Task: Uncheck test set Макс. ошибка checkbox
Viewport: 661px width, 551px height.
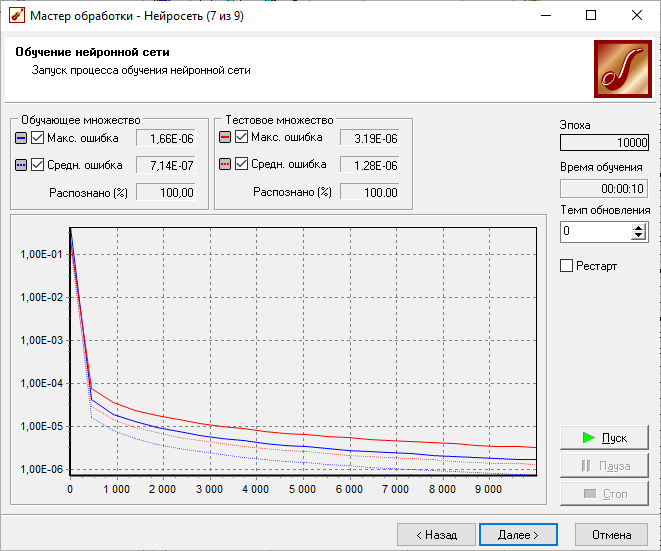Action: tap(242, 137)
